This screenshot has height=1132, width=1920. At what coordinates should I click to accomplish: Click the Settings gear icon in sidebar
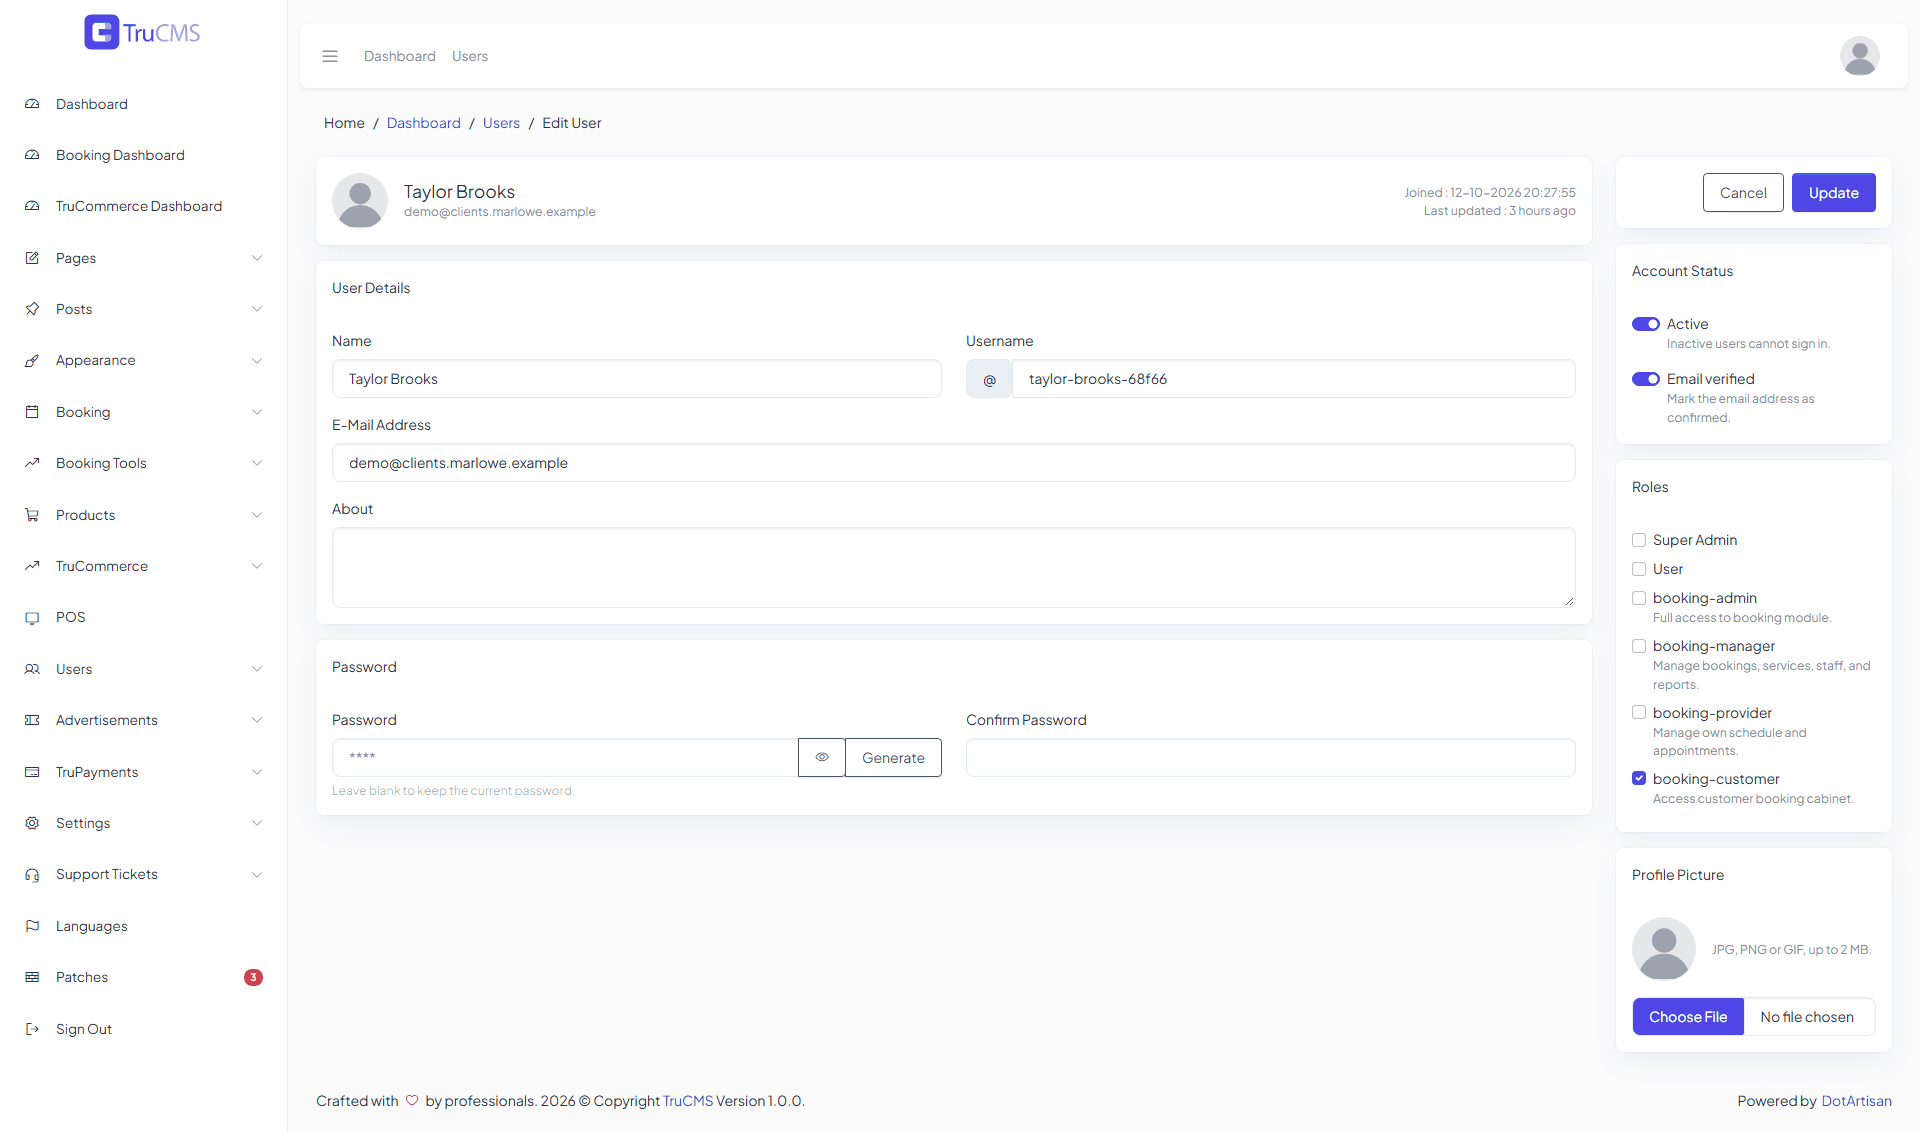(32, 823)
